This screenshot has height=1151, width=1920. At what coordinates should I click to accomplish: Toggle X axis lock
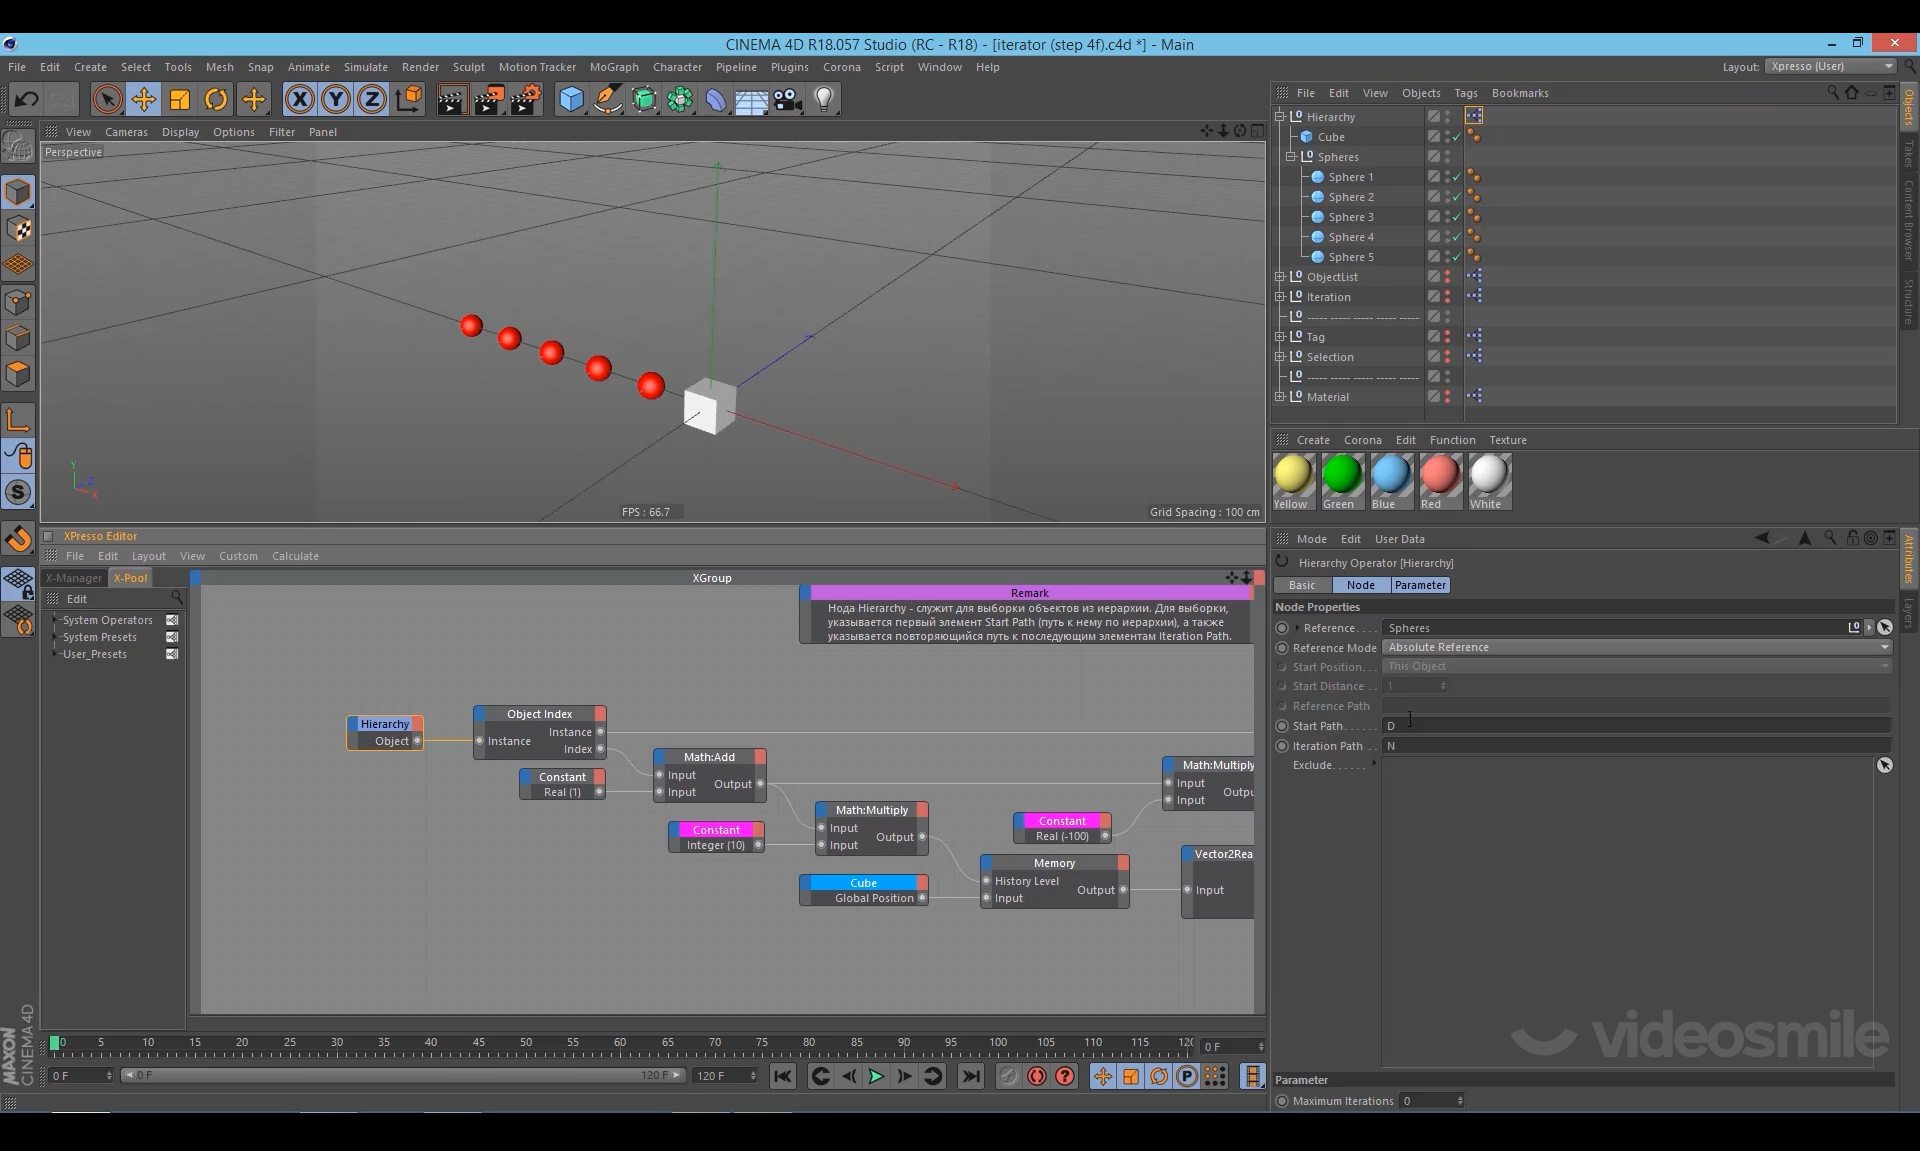[299, 99]
